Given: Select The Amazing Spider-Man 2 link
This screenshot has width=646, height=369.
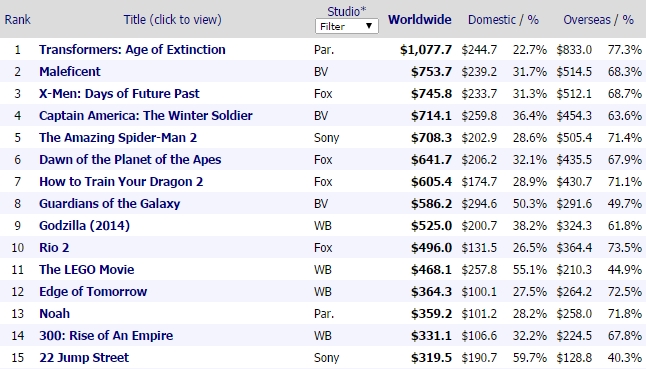Looking at the screenshot, I should 118,138.
